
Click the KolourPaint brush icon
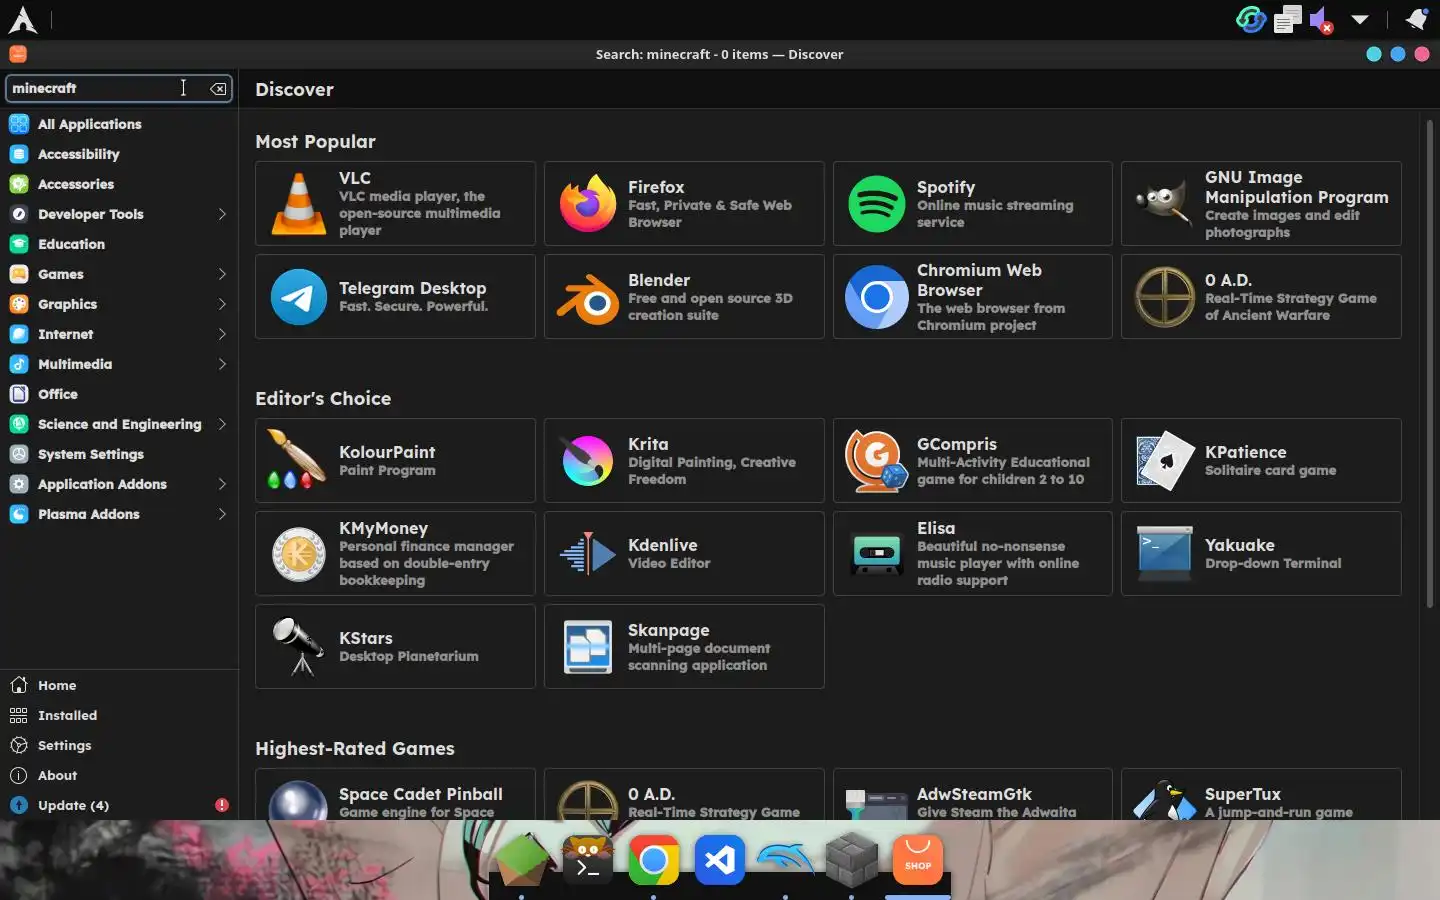[x=297, y=460]
